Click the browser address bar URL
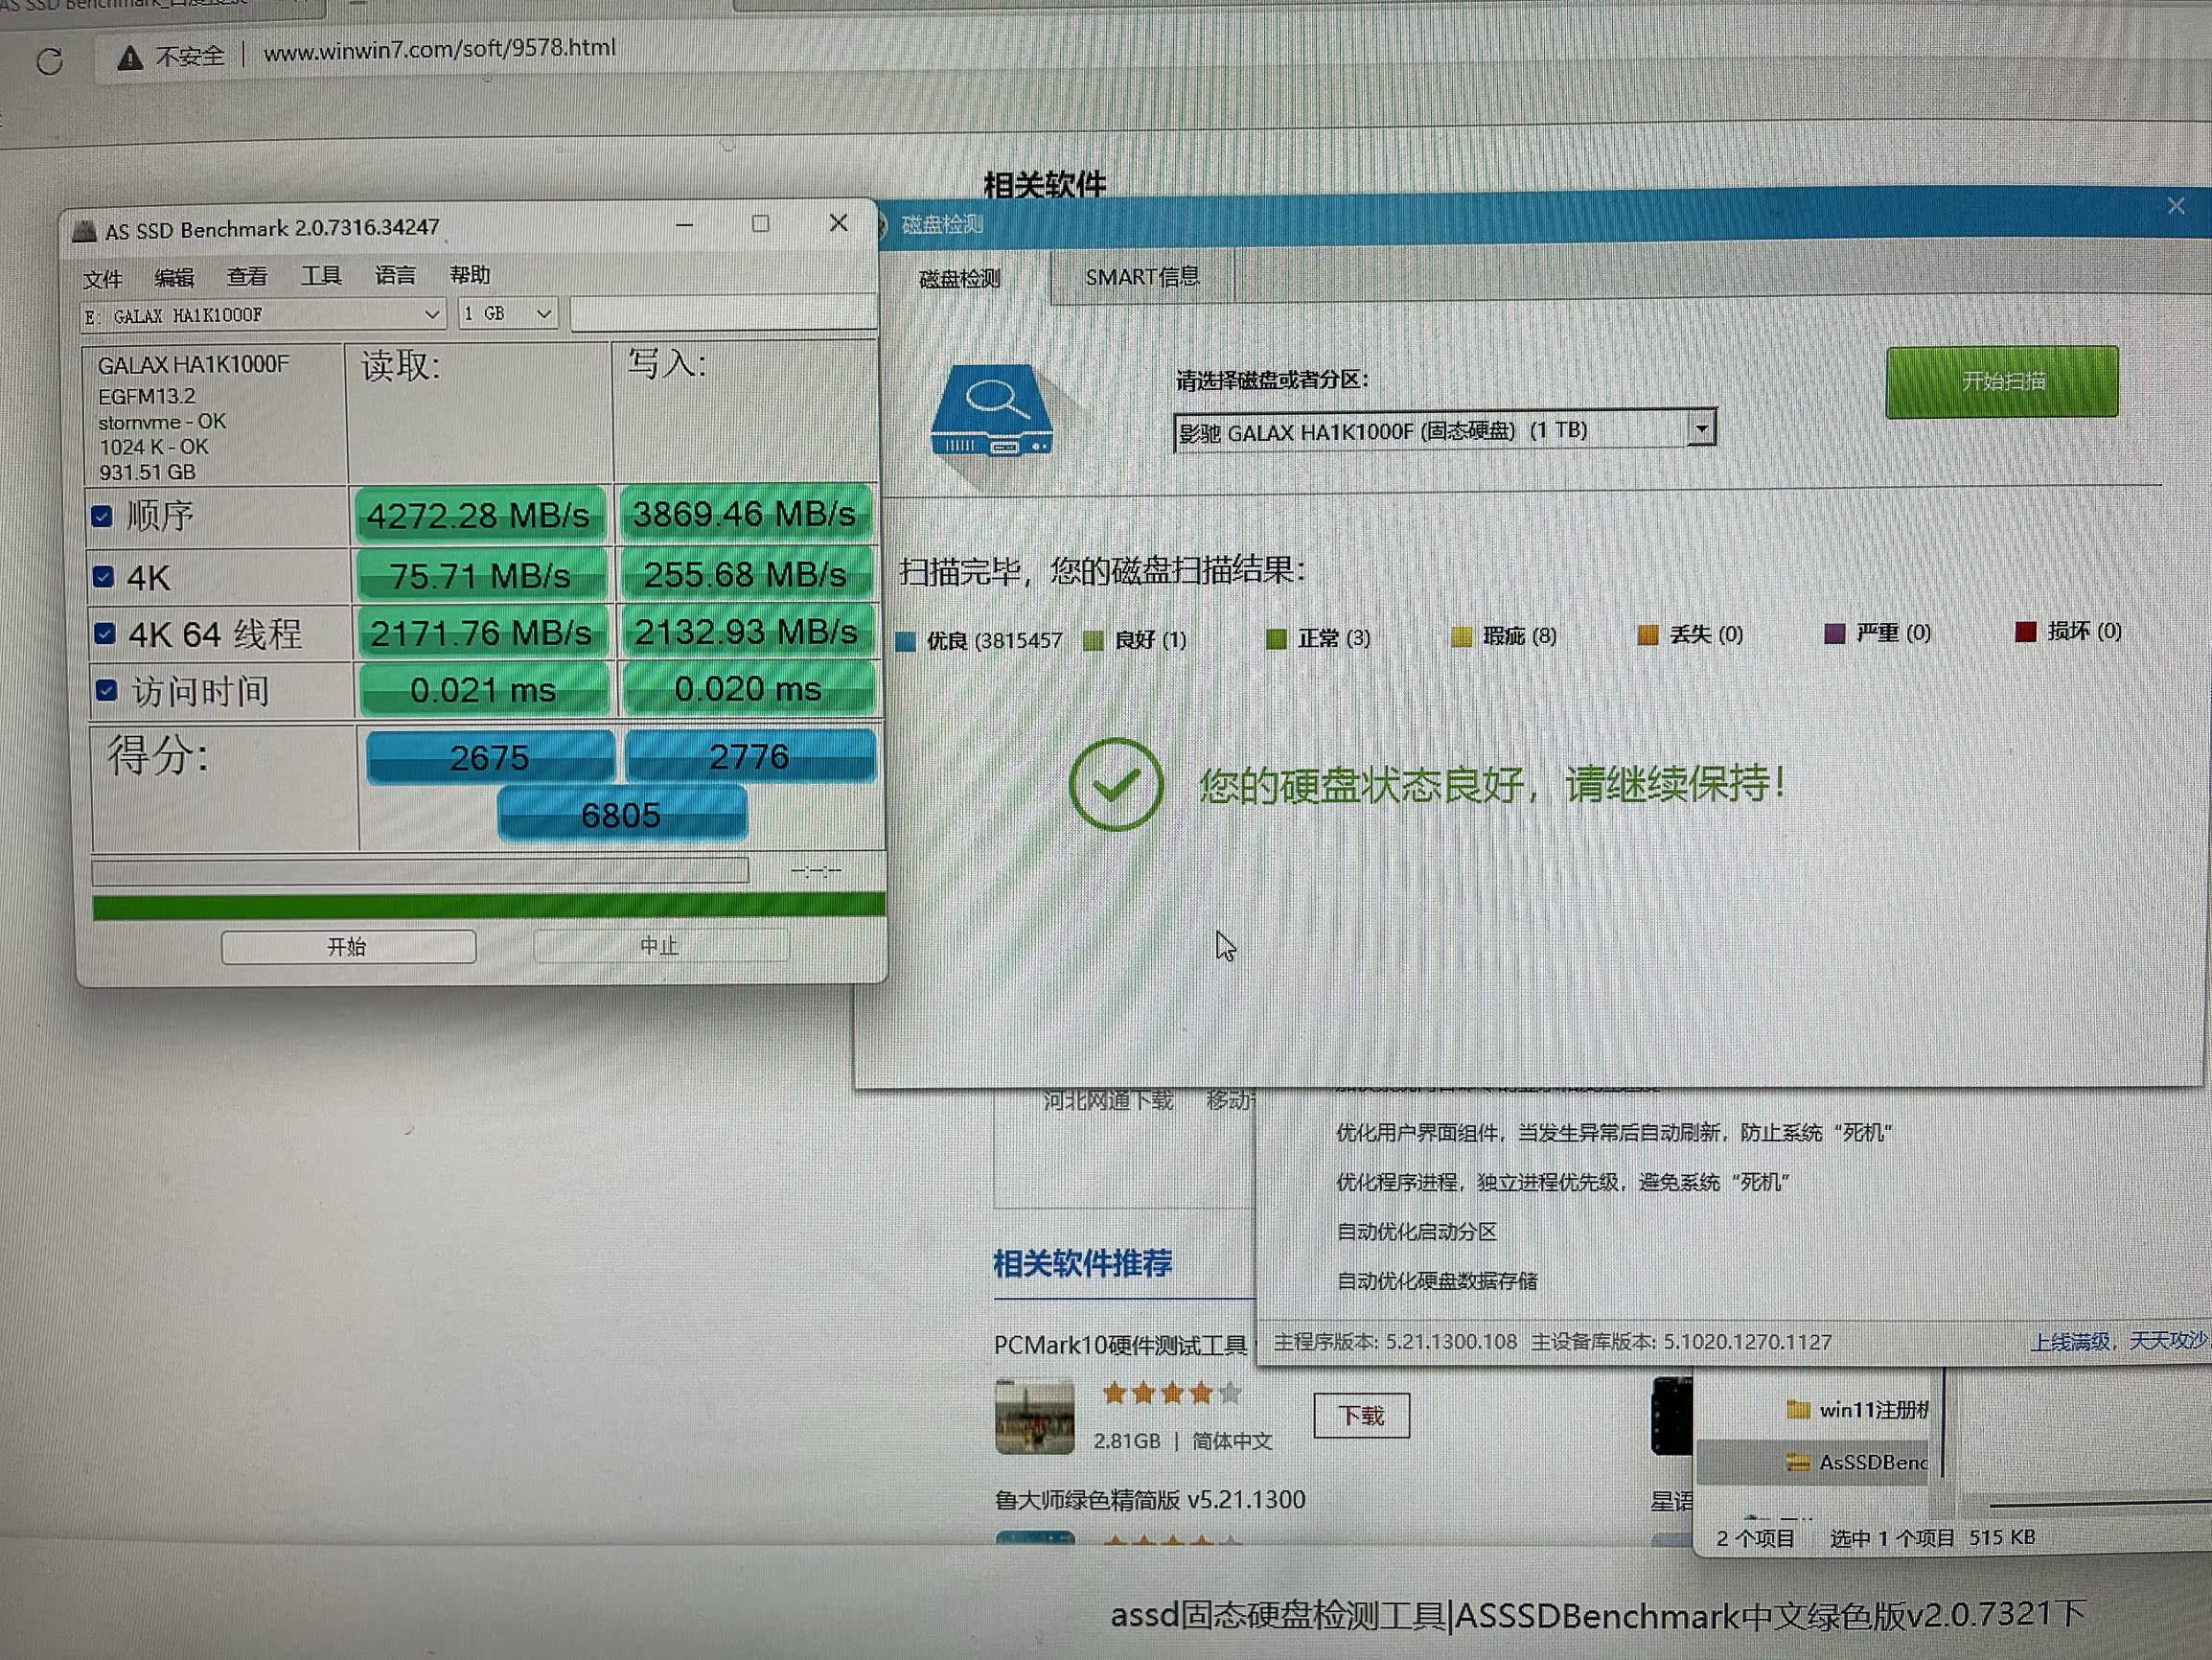The height and width of the screenshot is (1660, 2212). [x=439, y=49]
